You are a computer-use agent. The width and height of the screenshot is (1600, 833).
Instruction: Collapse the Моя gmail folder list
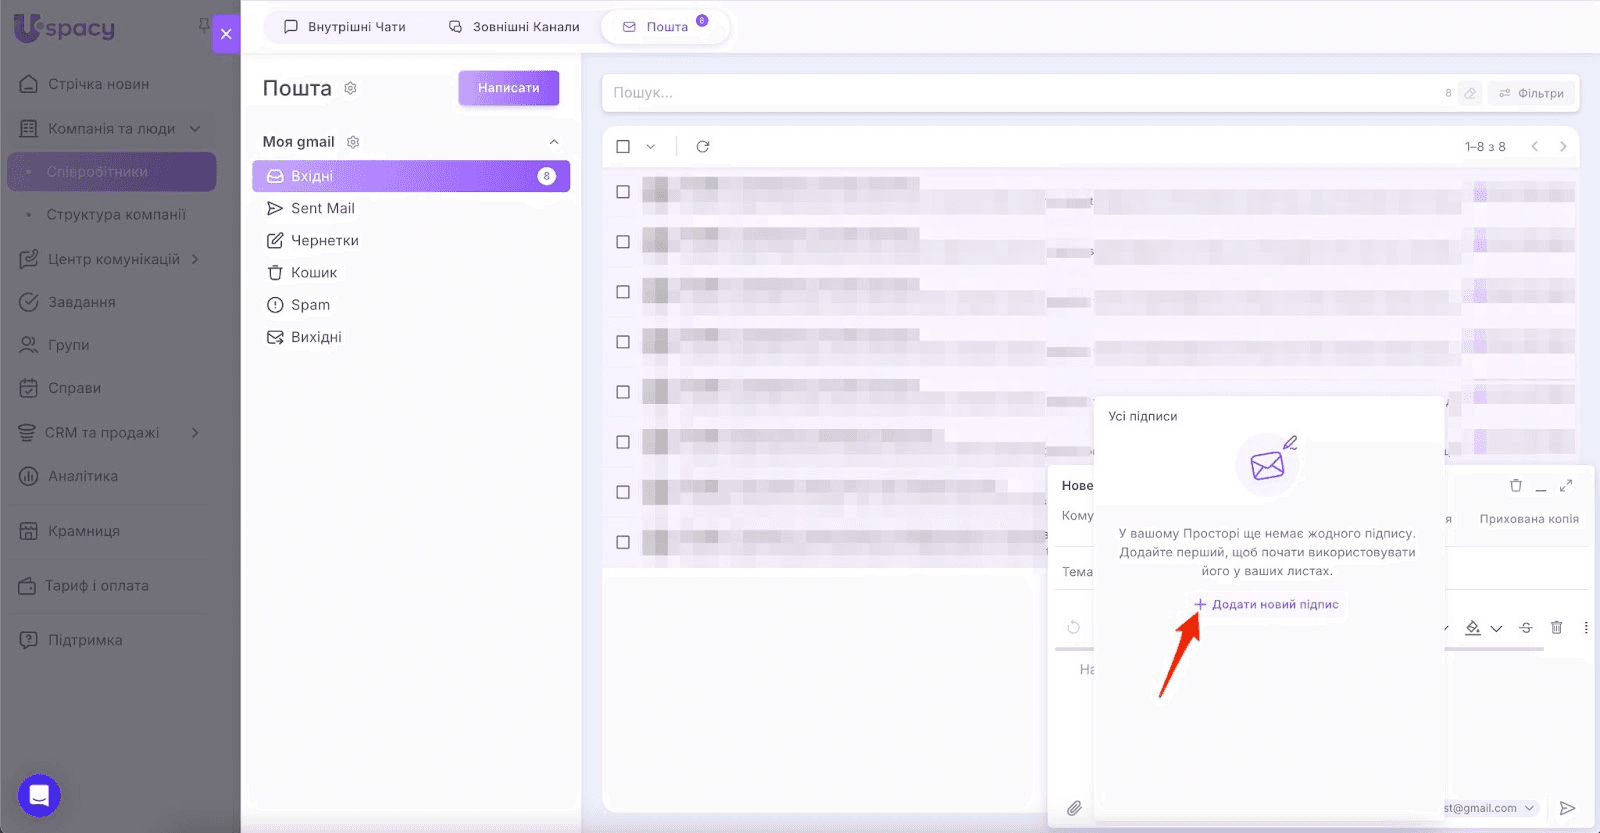pyautogui.click(x=554, y=142)
